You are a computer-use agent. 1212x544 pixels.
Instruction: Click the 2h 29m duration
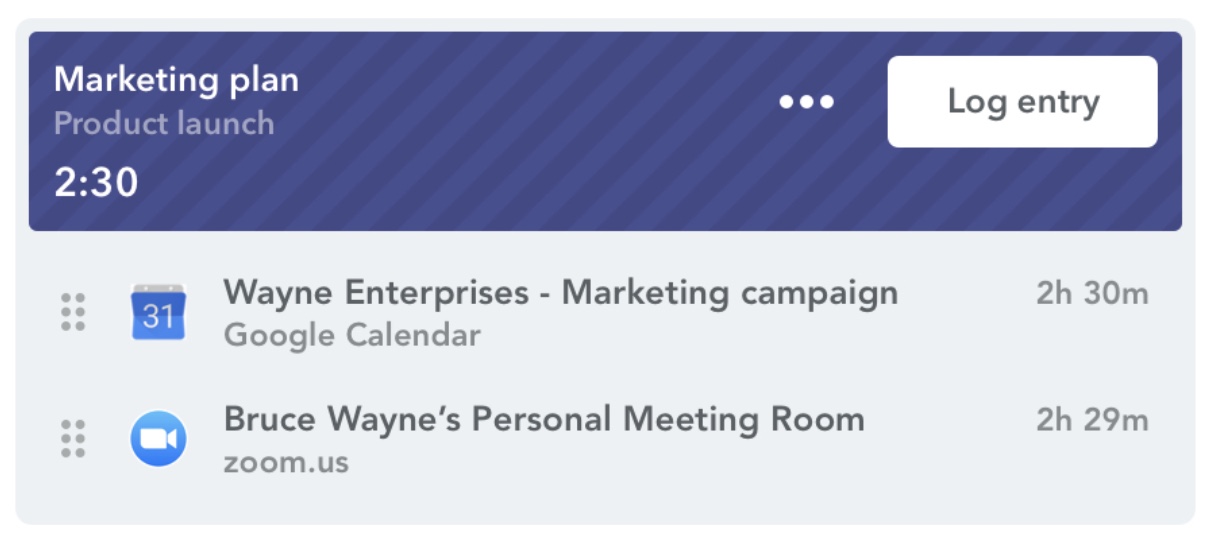click(1092, 420)
